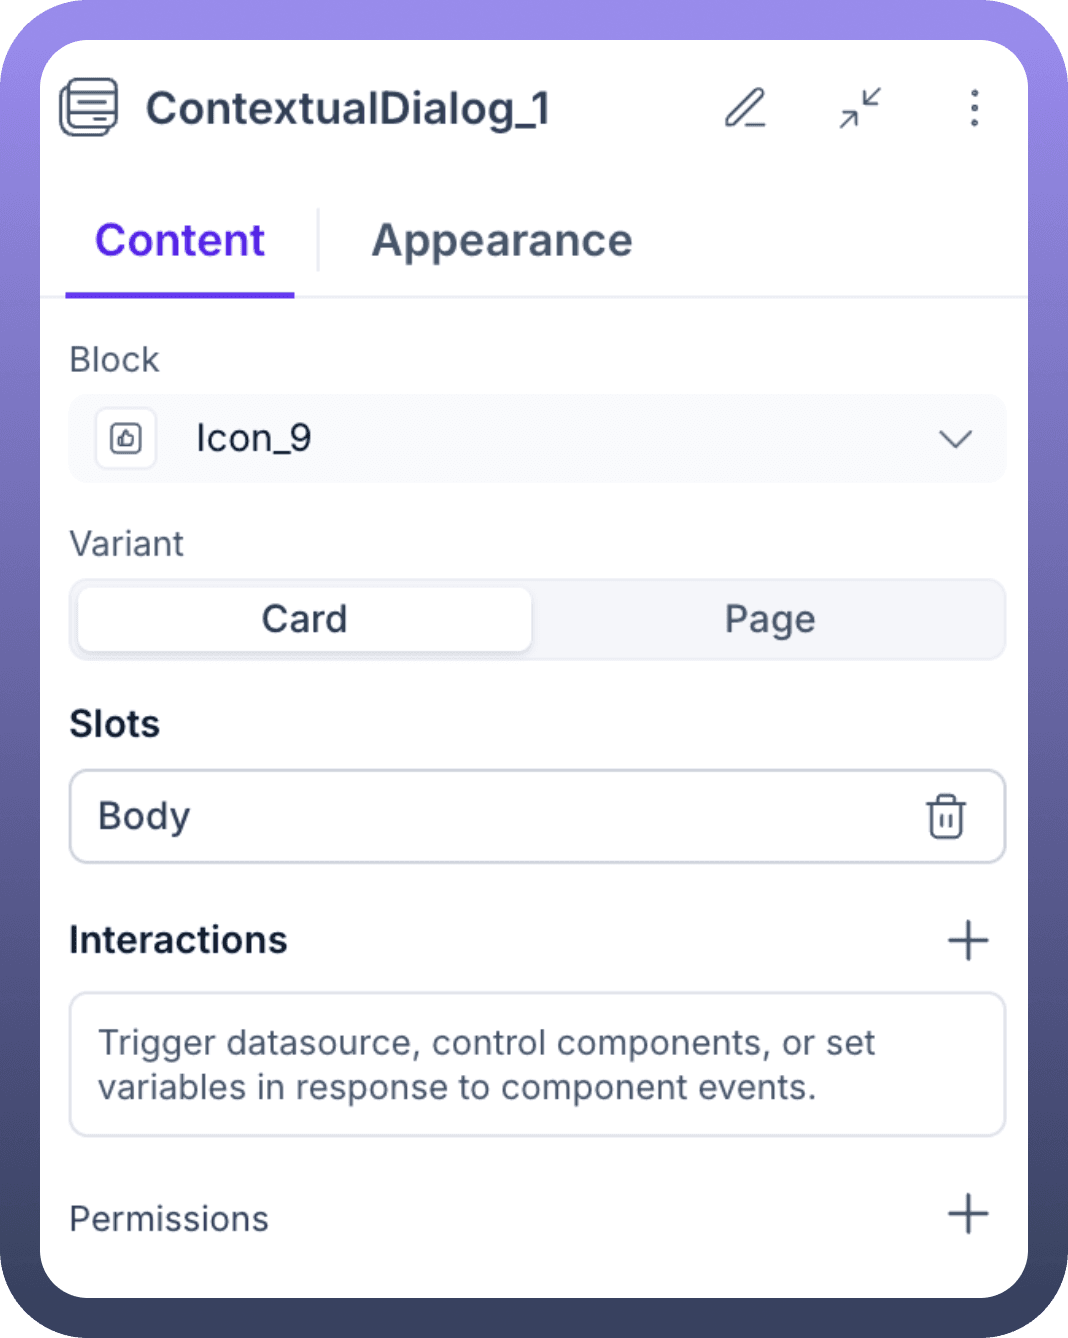Click the Slots section heading
Image resolution: width=1068 pixels, height=1338 pixels.
(115, 724)
